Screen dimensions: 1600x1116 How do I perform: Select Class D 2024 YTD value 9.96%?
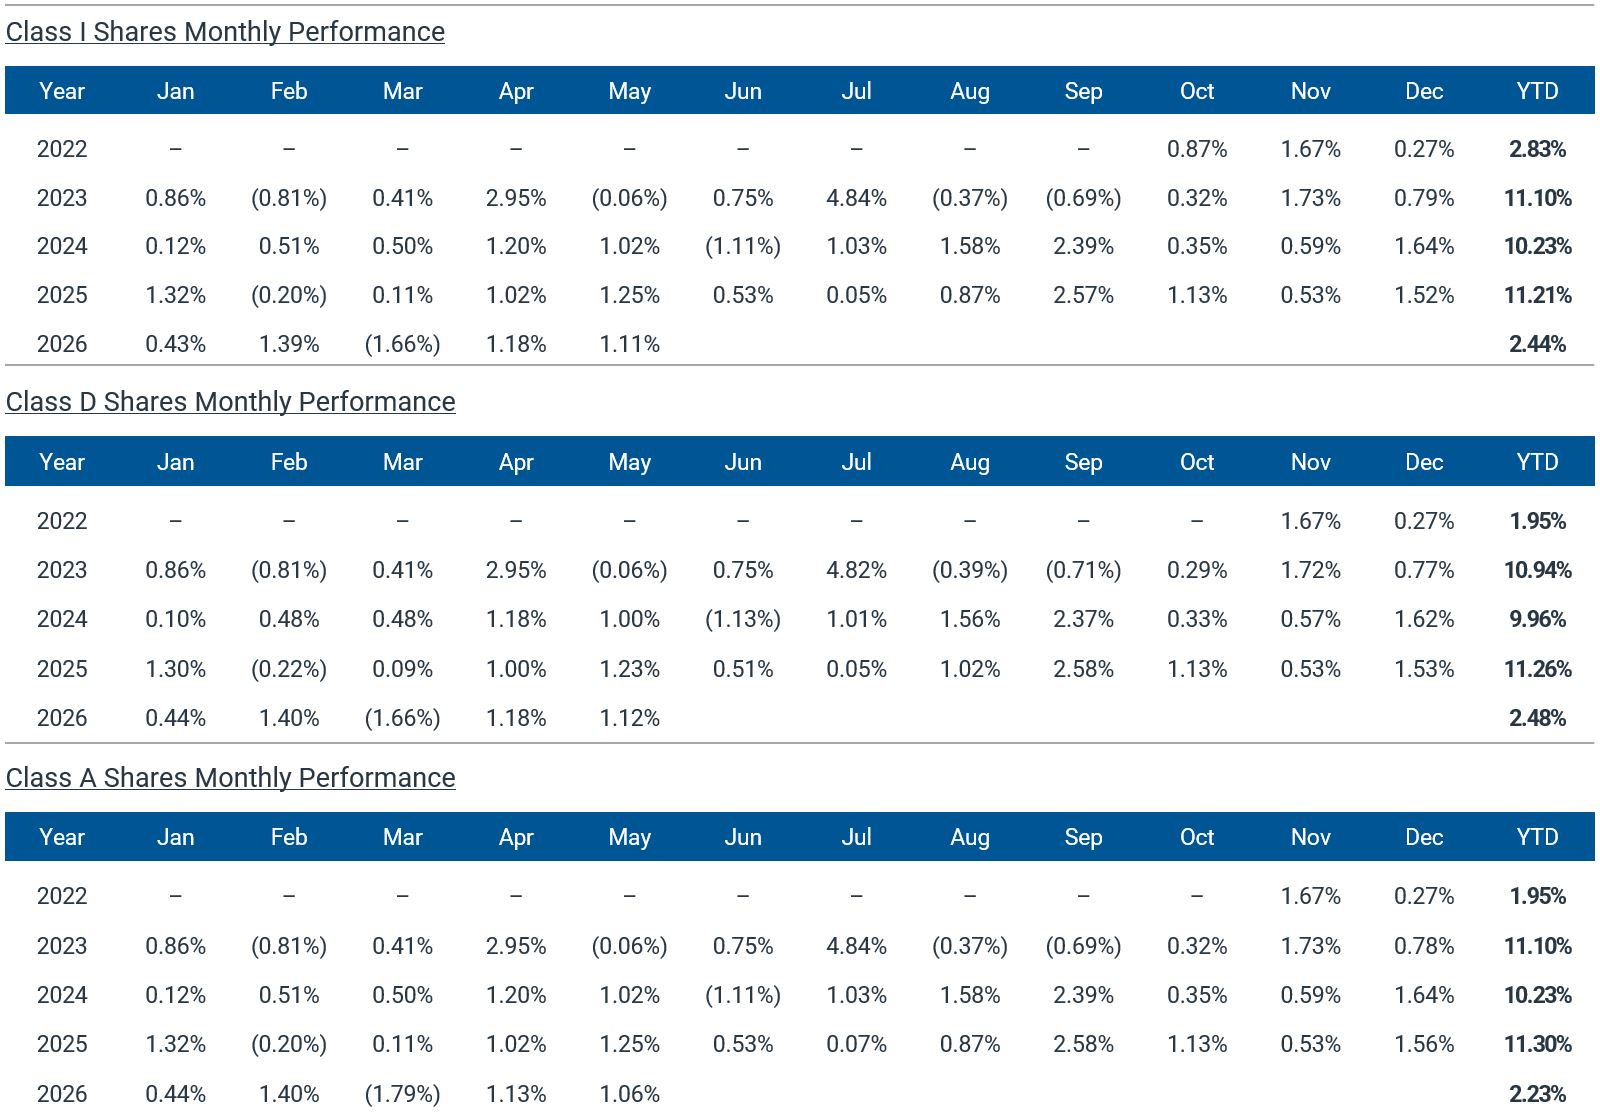click(x=1538, y=619)
